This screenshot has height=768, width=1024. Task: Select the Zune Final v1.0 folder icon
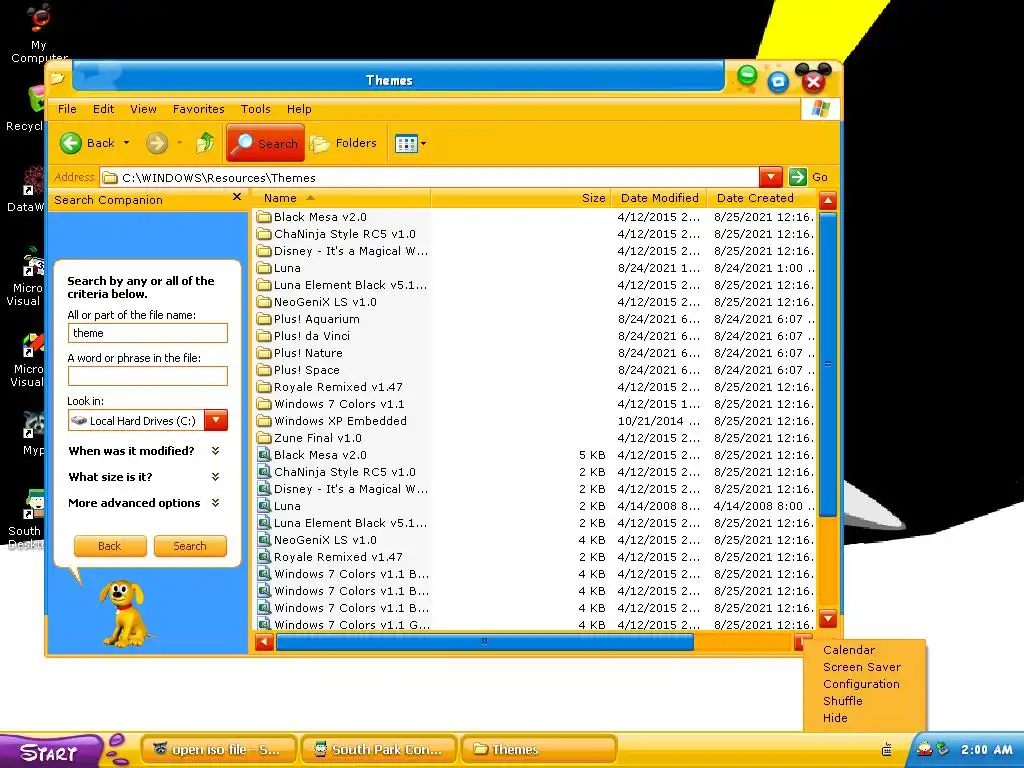pos(264,438)
